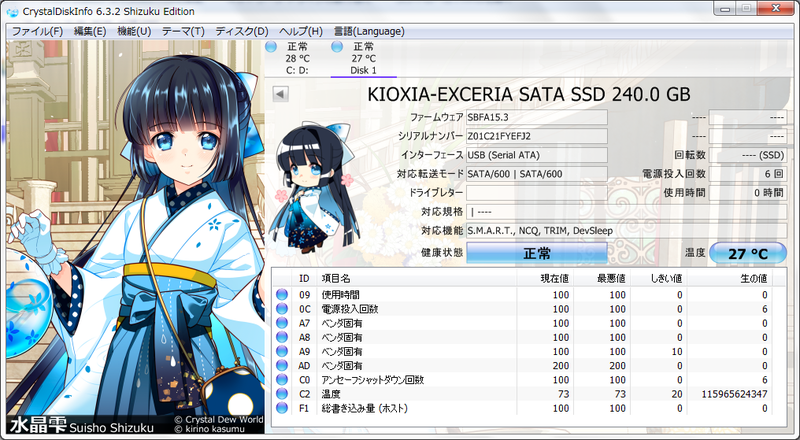
Task: Click the supported features field with S.M.A.R.T.
Action: (627, 230)
